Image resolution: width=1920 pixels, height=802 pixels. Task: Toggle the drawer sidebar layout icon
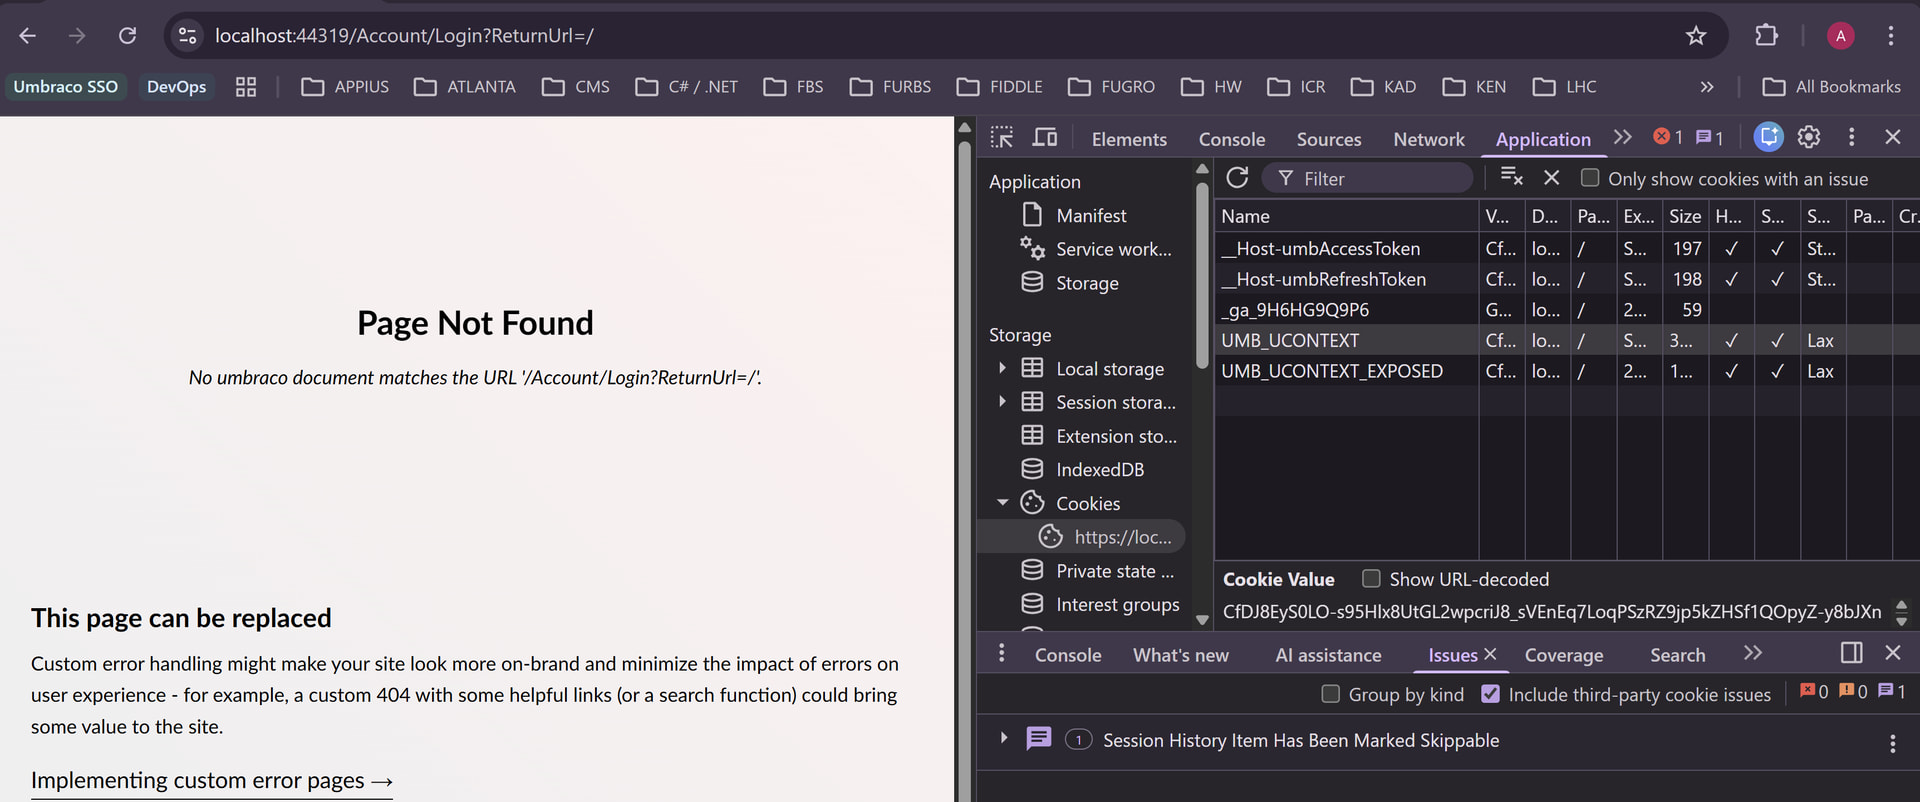point(1851,653)
